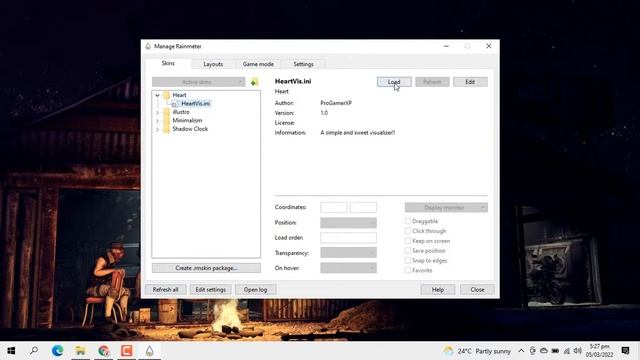This screenshot has width=640, height=360.
Task: Toggle the Save position checkbox
Action: click(408, 251)
